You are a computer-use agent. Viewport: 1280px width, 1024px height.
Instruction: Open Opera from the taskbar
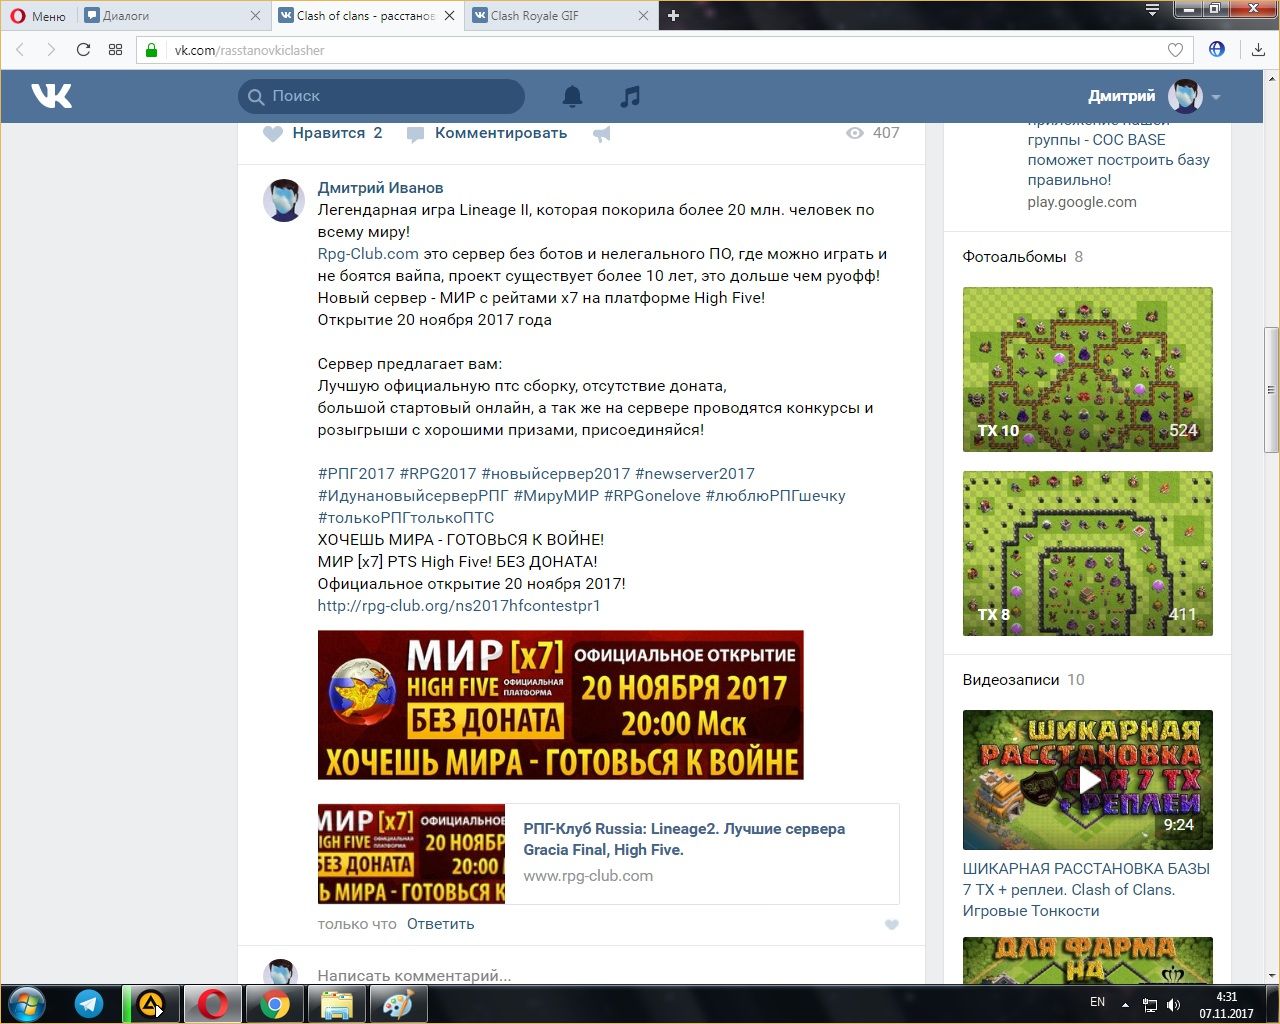tap(213, 1004)
